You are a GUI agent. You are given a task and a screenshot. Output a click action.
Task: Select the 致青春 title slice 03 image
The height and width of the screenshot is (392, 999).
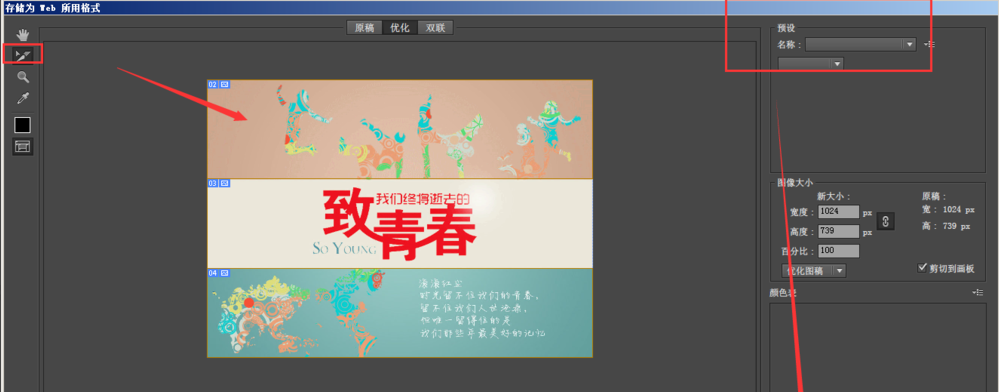[399, 223]
